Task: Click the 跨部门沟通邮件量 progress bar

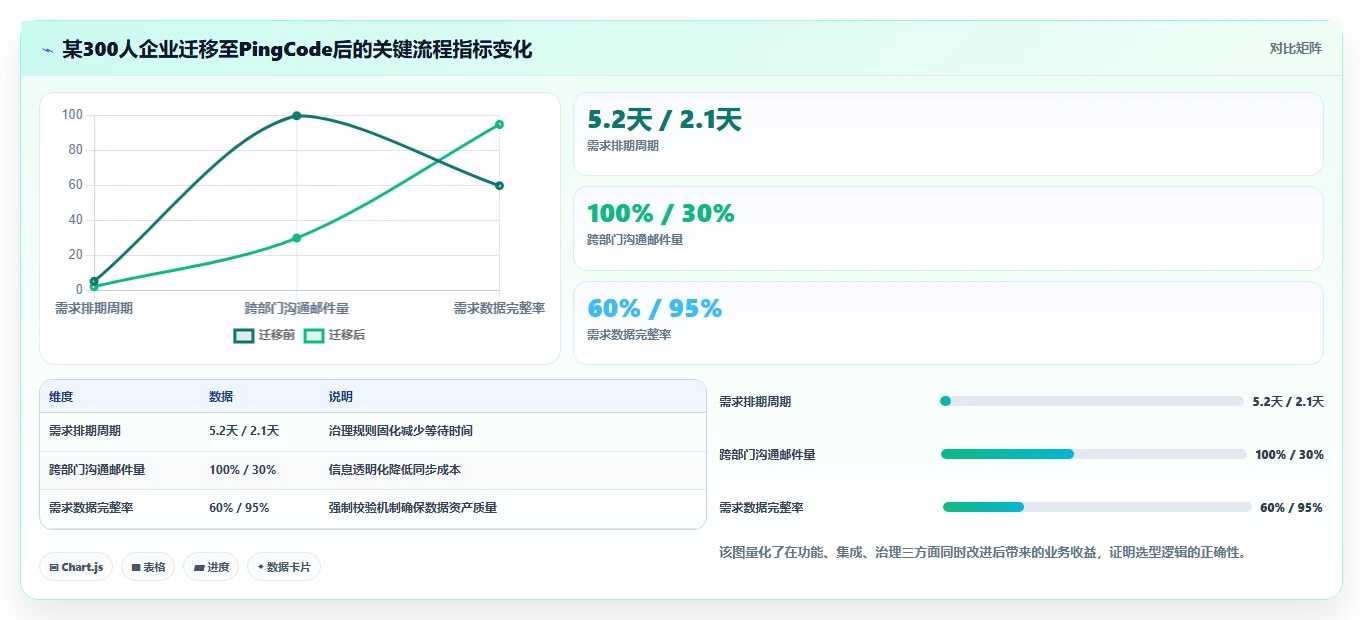Action: tap(1093, 454)
